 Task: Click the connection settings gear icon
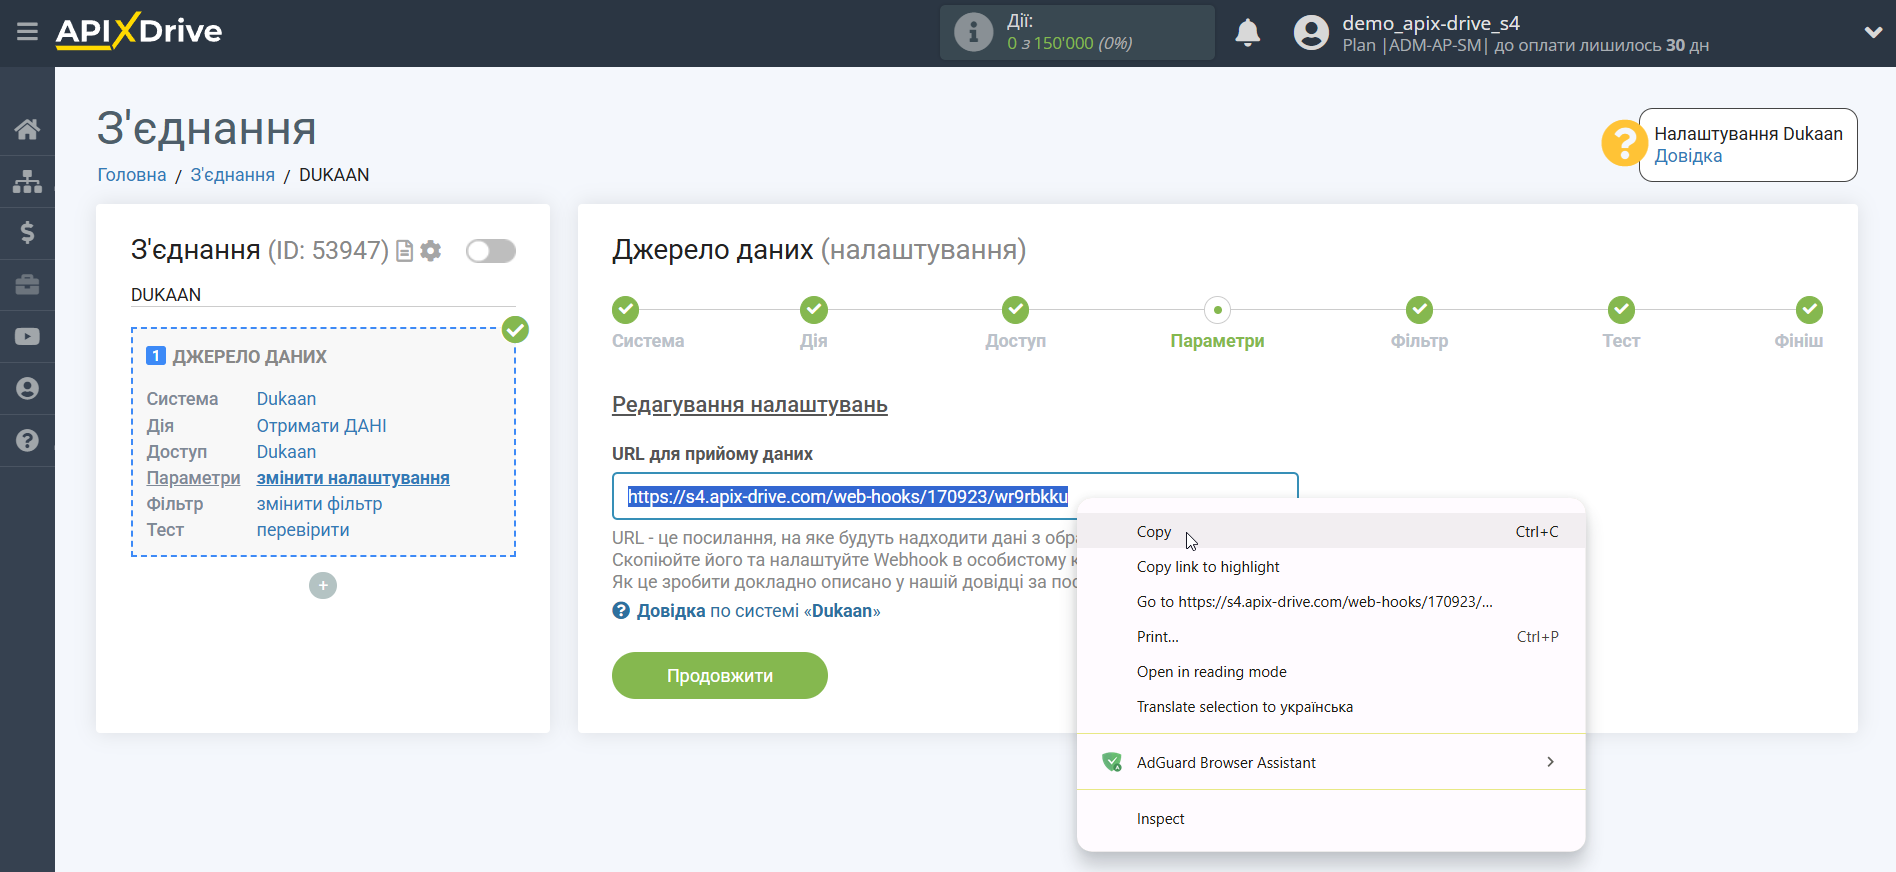pos(431,251)
